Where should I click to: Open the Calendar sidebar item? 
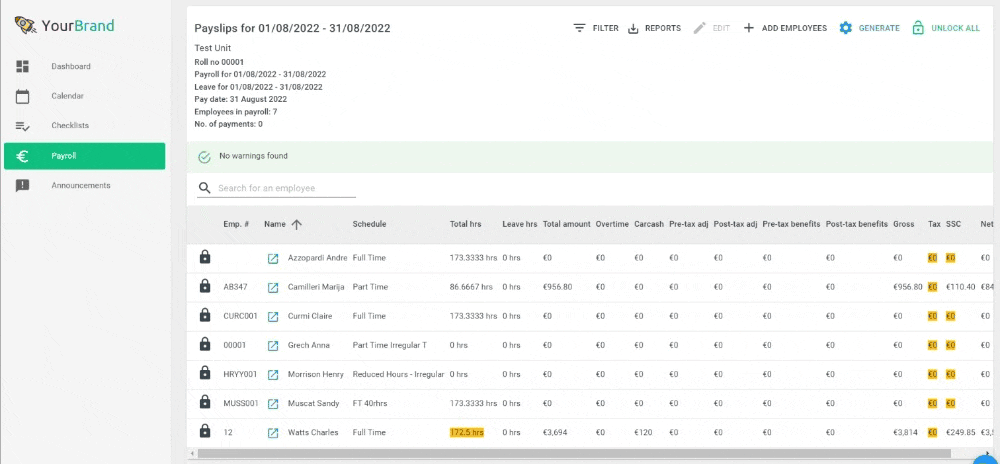(x=84, y=96)
